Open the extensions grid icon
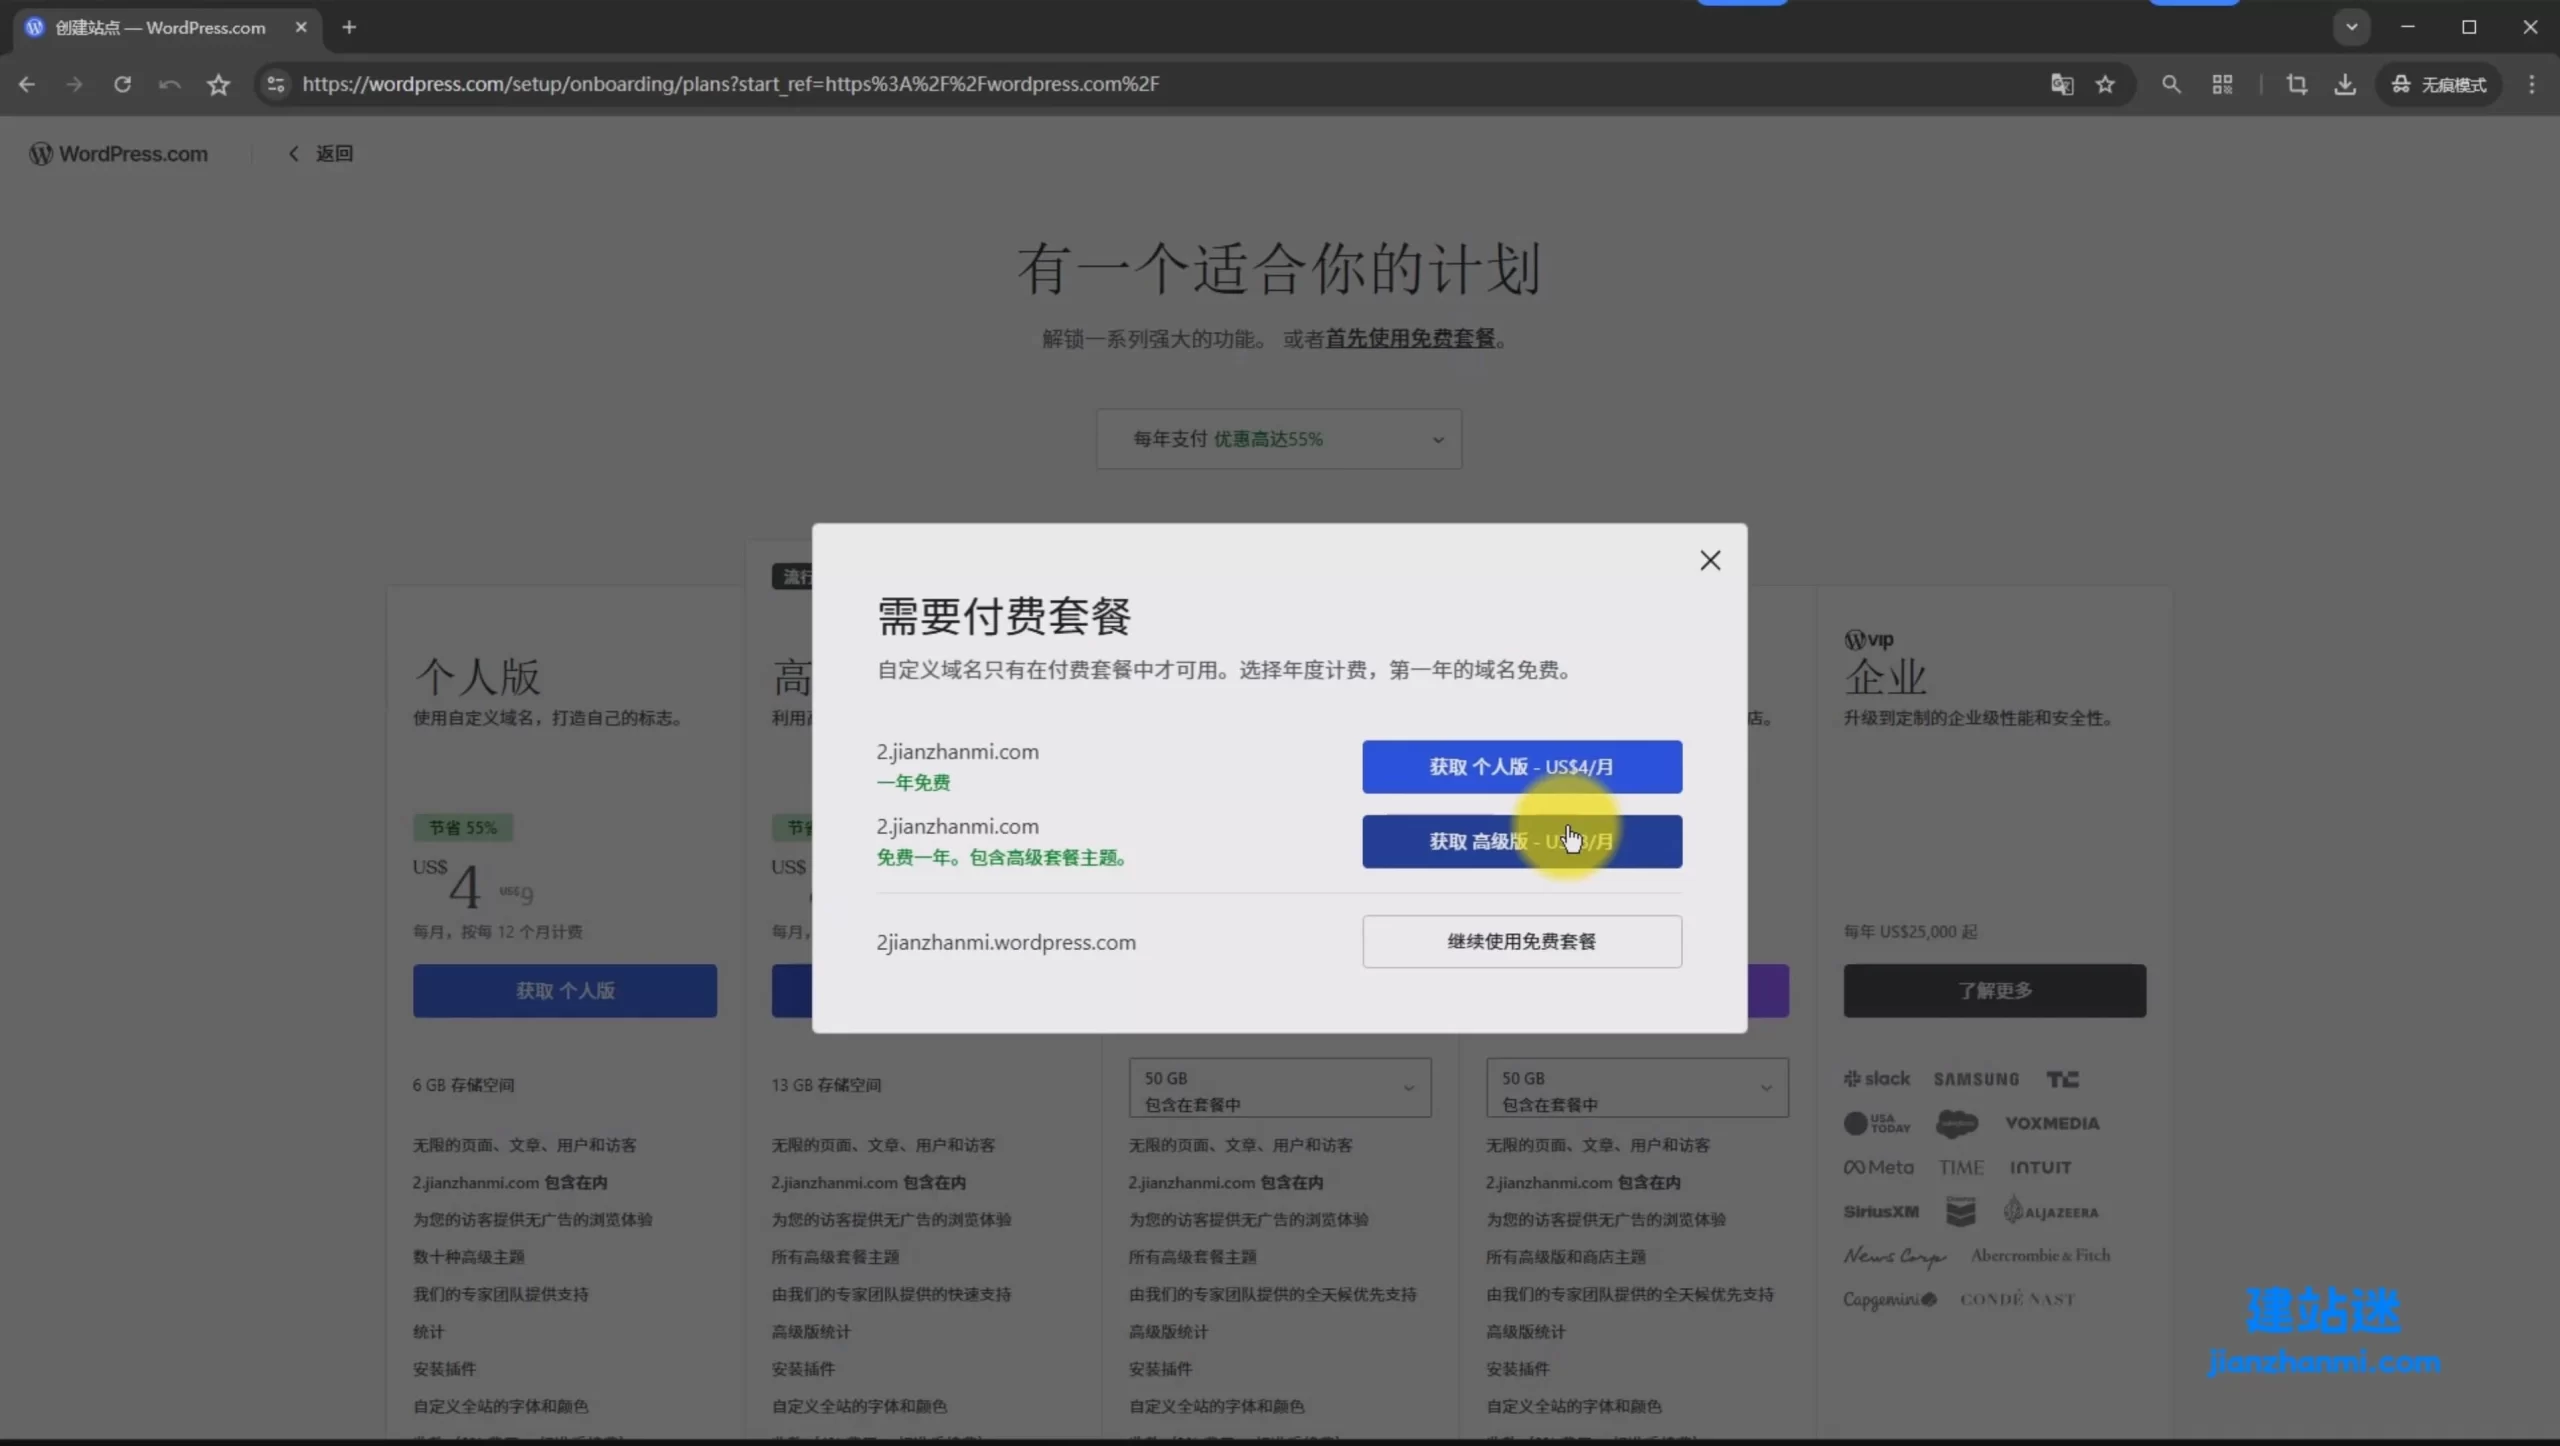This screenshot has width=2560, height=1446. pos(2222,84)
